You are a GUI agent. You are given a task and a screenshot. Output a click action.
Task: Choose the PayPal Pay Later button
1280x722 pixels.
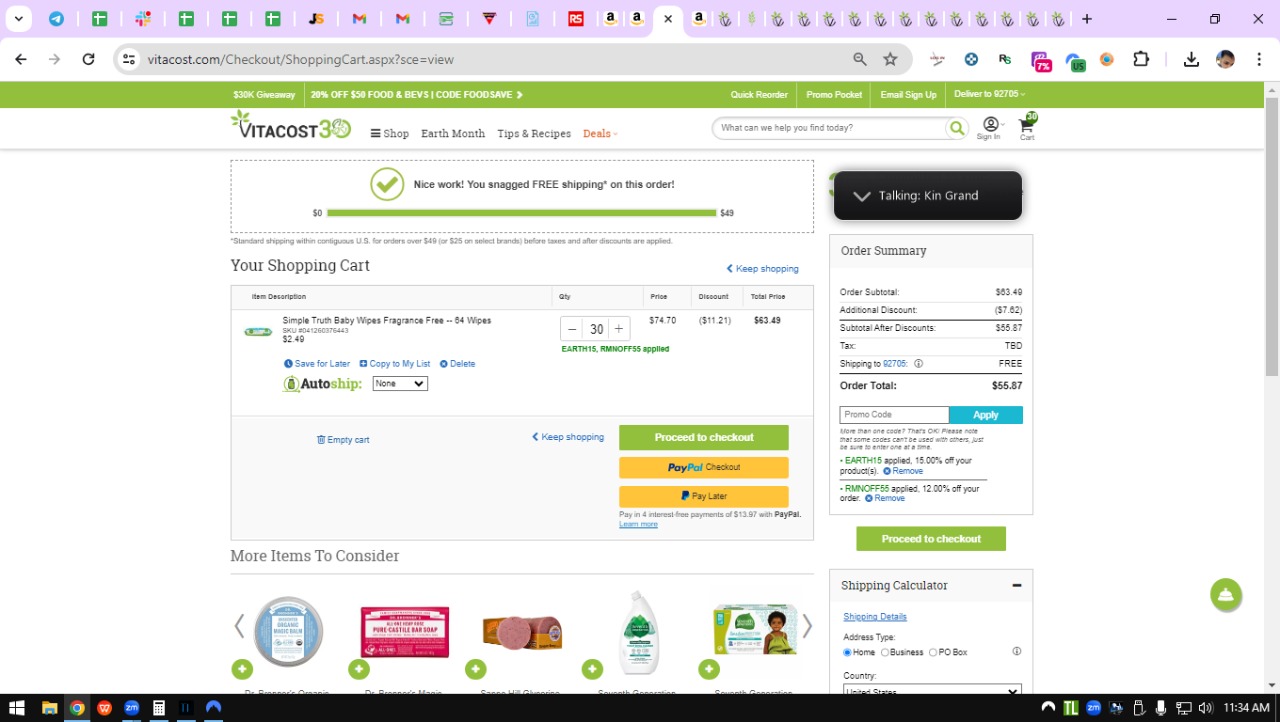704,496
